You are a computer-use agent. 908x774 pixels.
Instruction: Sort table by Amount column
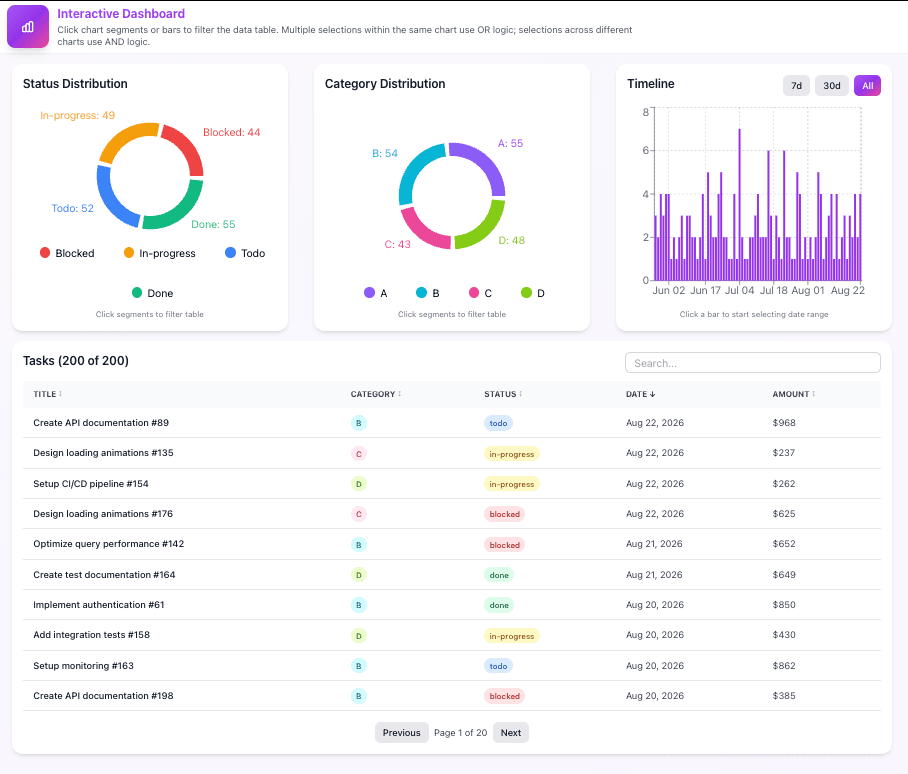tap(794, 394)
